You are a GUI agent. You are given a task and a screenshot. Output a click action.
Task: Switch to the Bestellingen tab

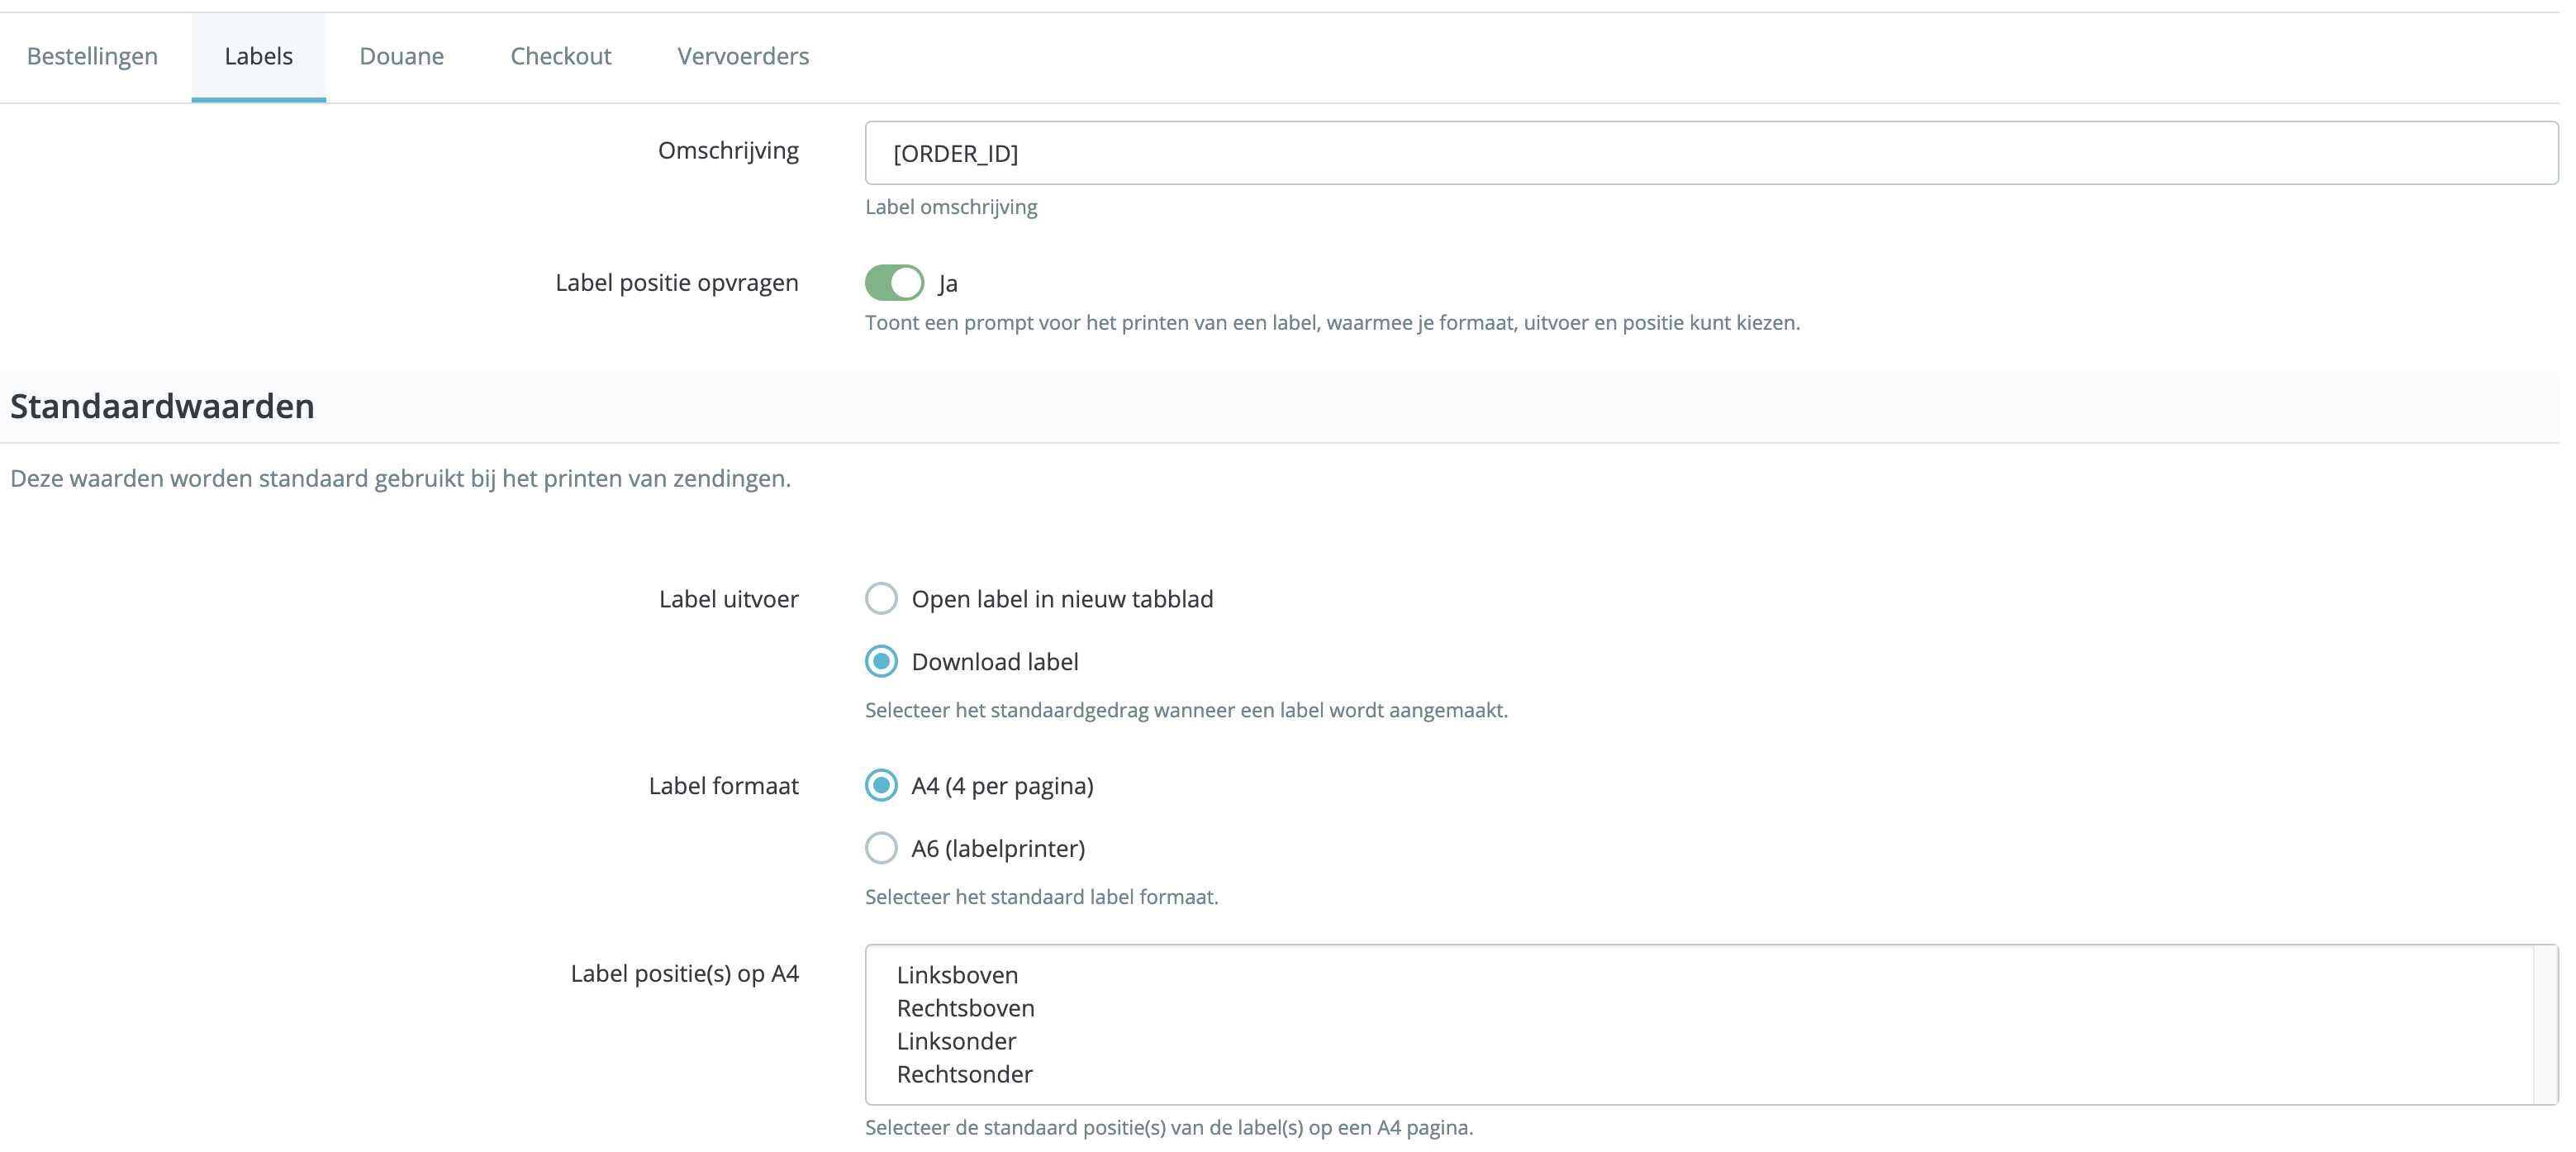92,57
